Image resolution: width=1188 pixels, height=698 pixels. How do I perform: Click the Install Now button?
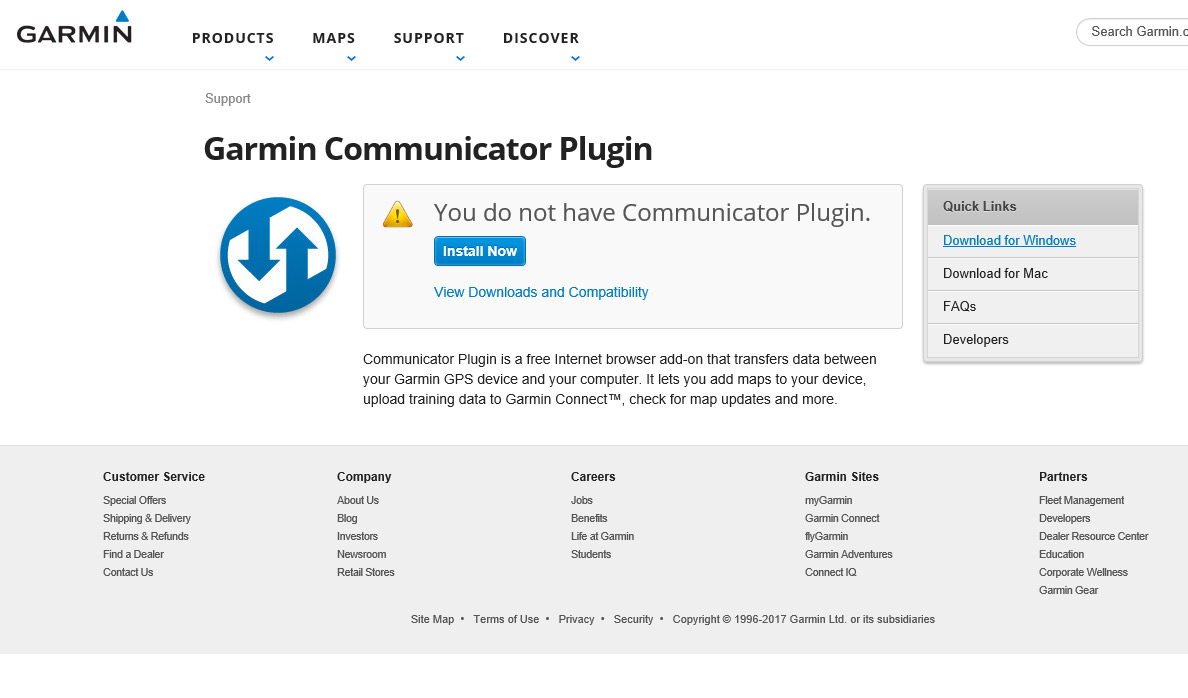click(x=480, y=251)
